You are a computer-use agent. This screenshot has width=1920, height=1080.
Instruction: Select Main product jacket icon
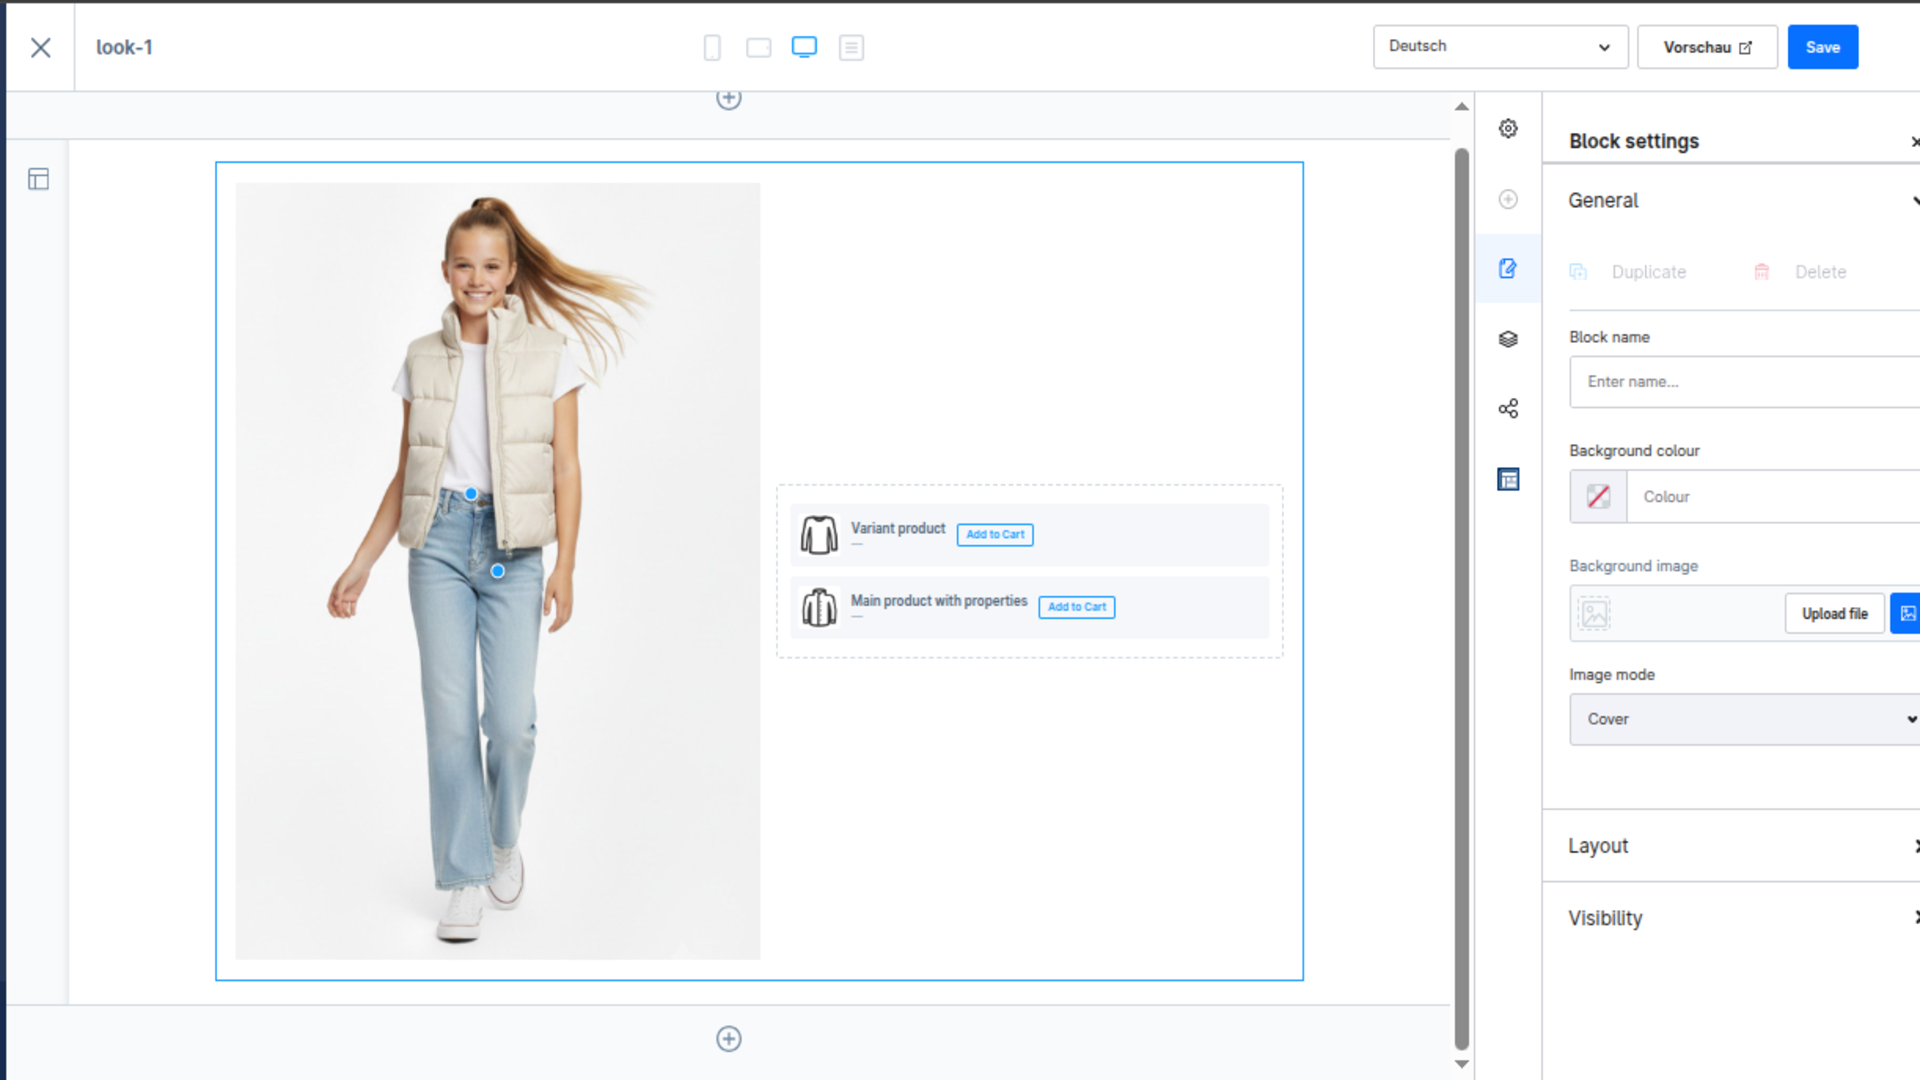click(819, 607)
